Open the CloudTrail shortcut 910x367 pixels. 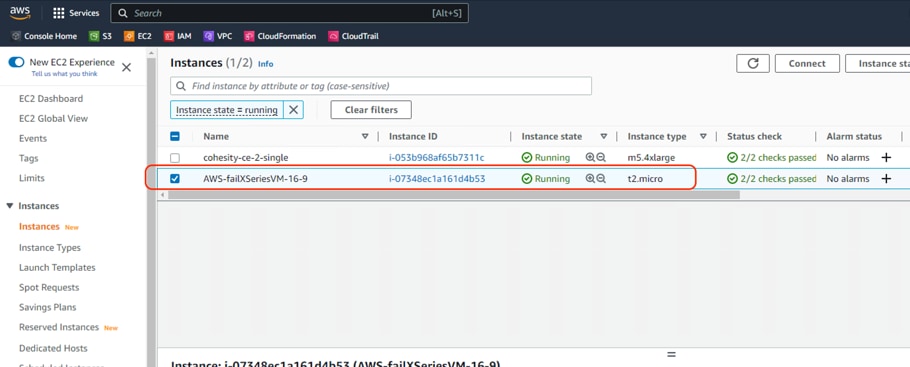[x=353, y=36]
